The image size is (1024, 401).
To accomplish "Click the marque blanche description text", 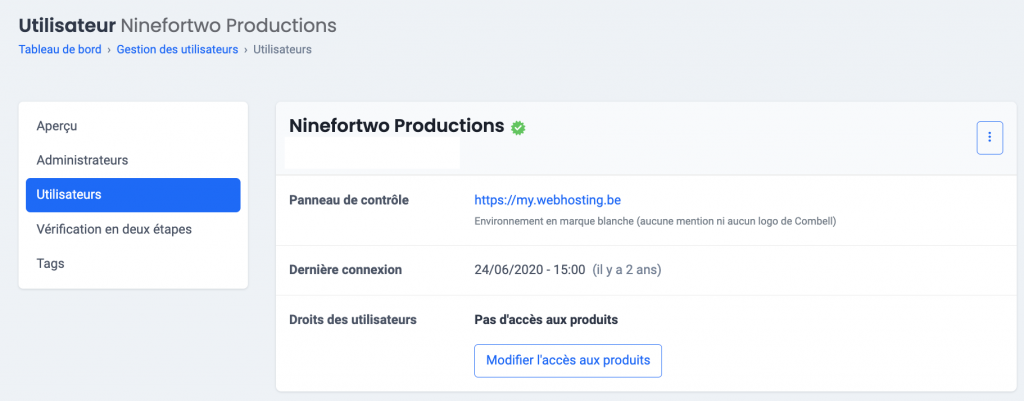I will (x=654, y=221).
